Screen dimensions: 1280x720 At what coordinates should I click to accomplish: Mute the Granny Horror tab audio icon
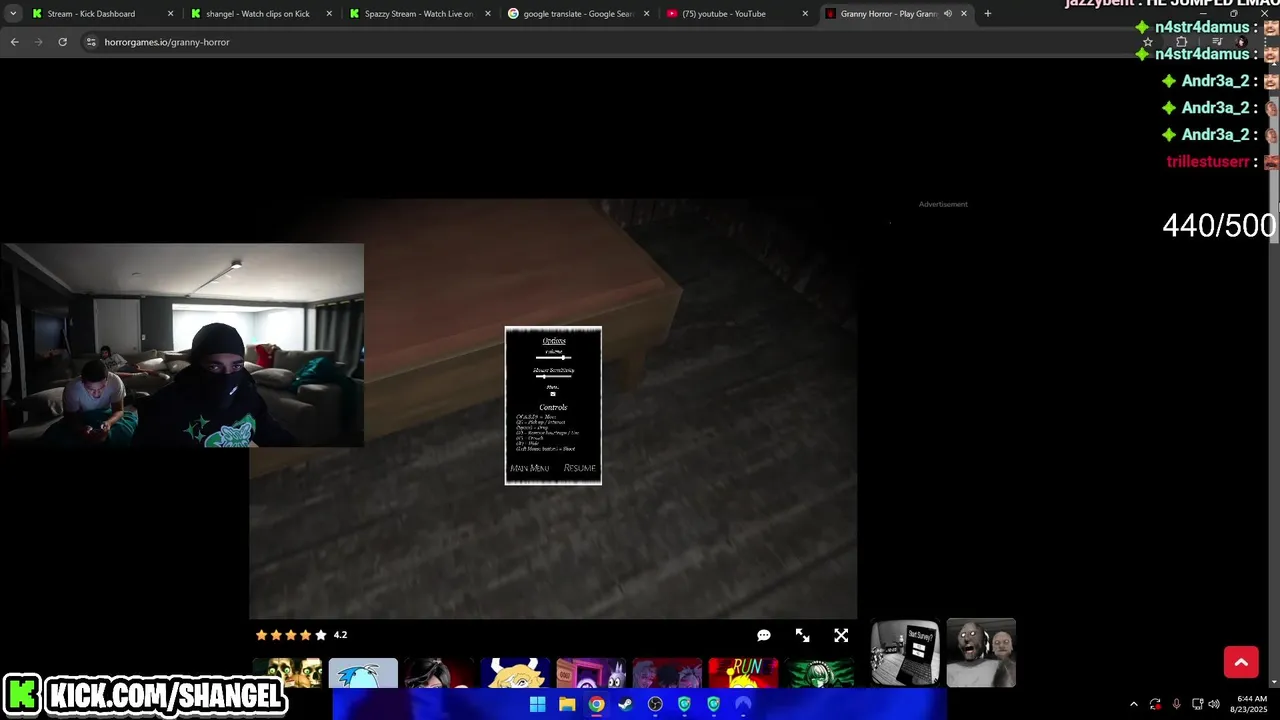click(x=948, y=14)
